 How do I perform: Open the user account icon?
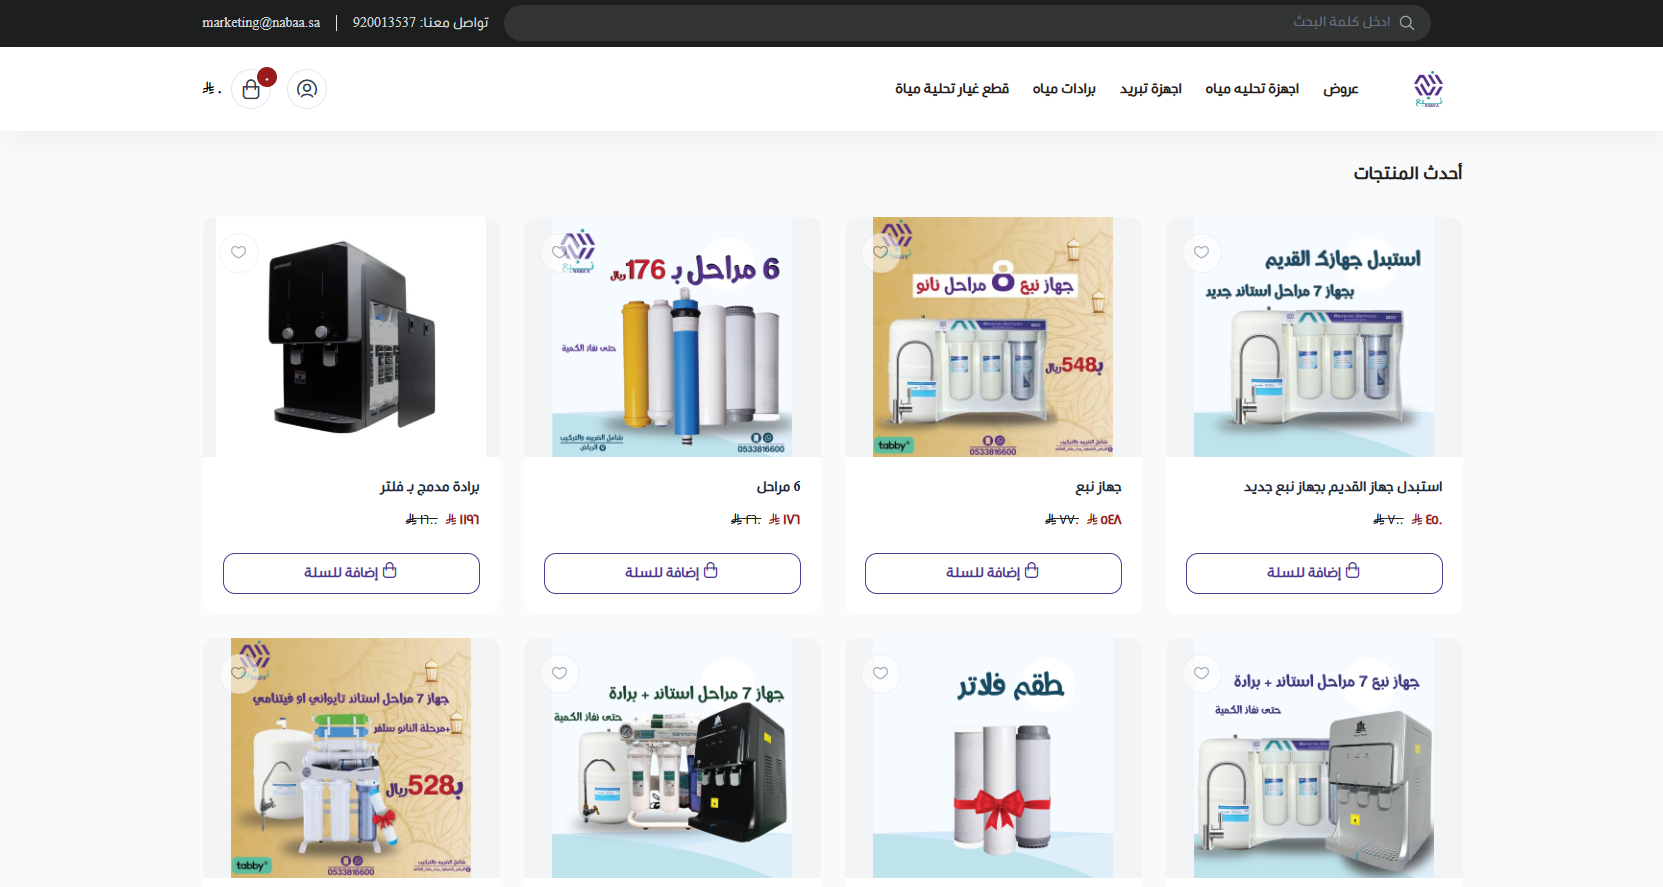[307, 89]
